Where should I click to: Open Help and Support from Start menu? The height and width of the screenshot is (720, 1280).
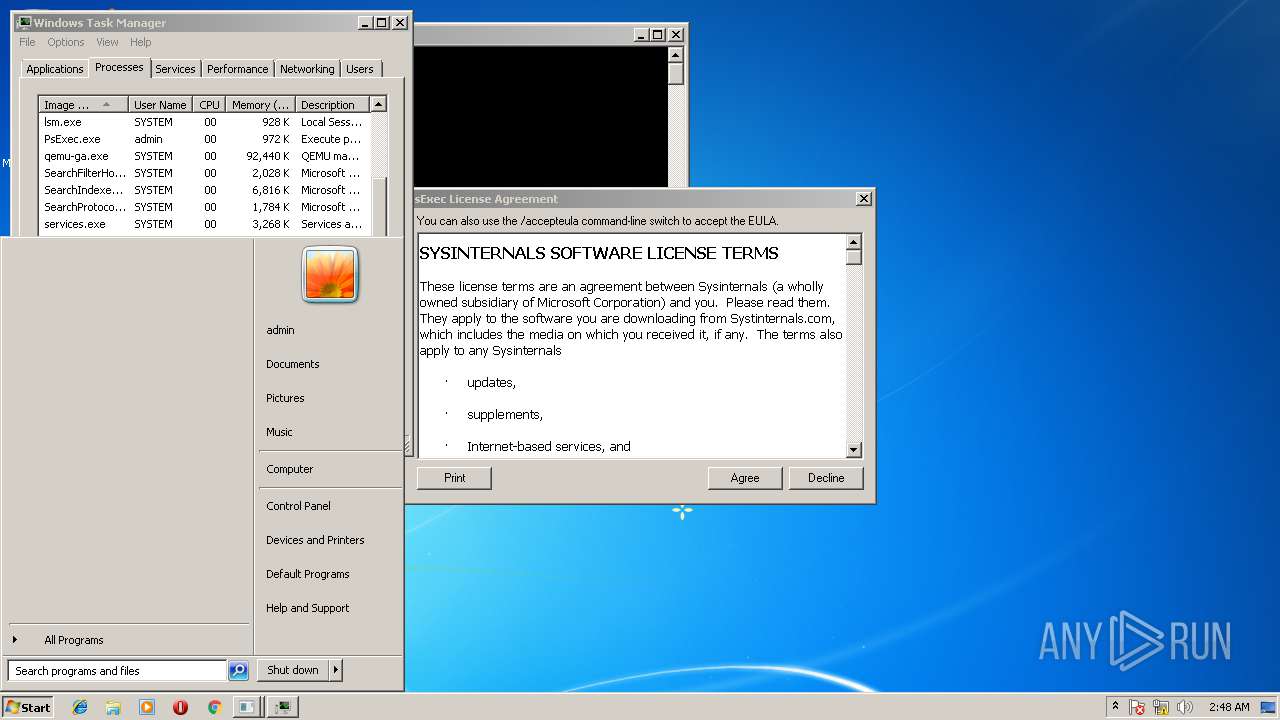click(308, 608)
